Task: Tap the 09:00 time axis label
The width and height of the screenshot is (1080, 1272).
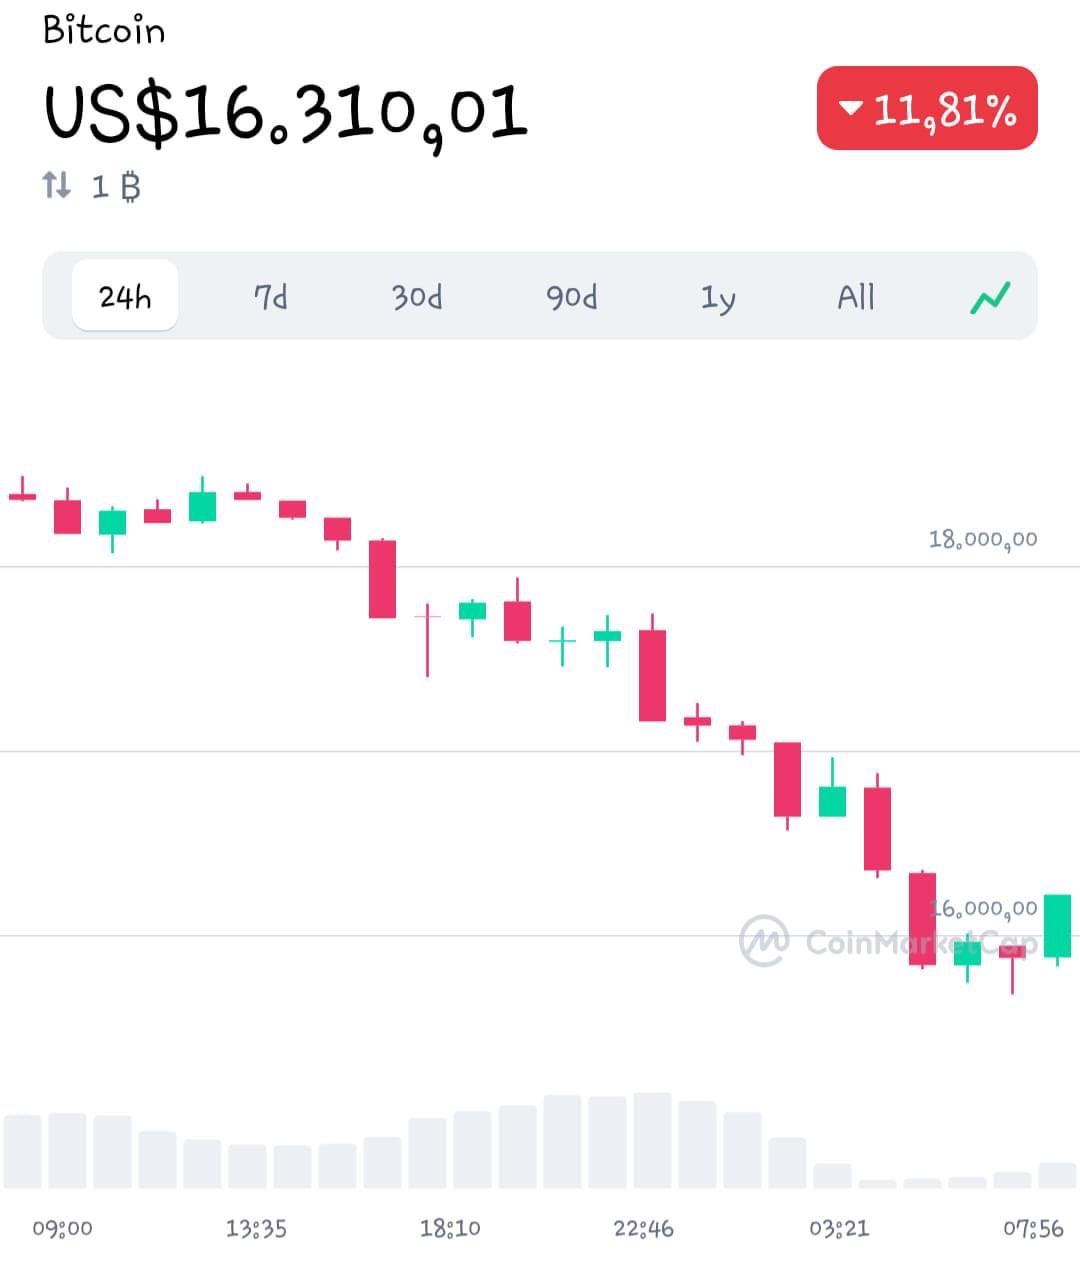Action: pyautogui.click(x=62, y=1228)
